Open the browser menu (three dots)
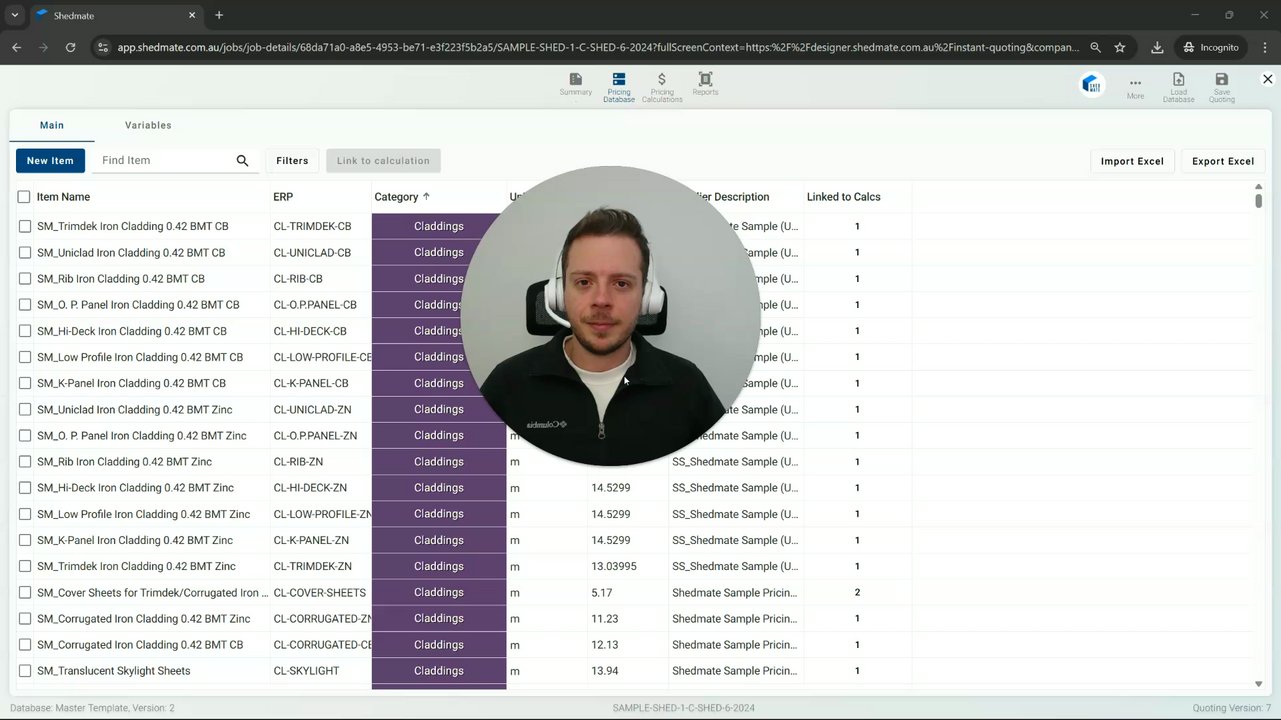This screenshot has height=720, width=1281. pyautogui.click(x=1263, y=47)
